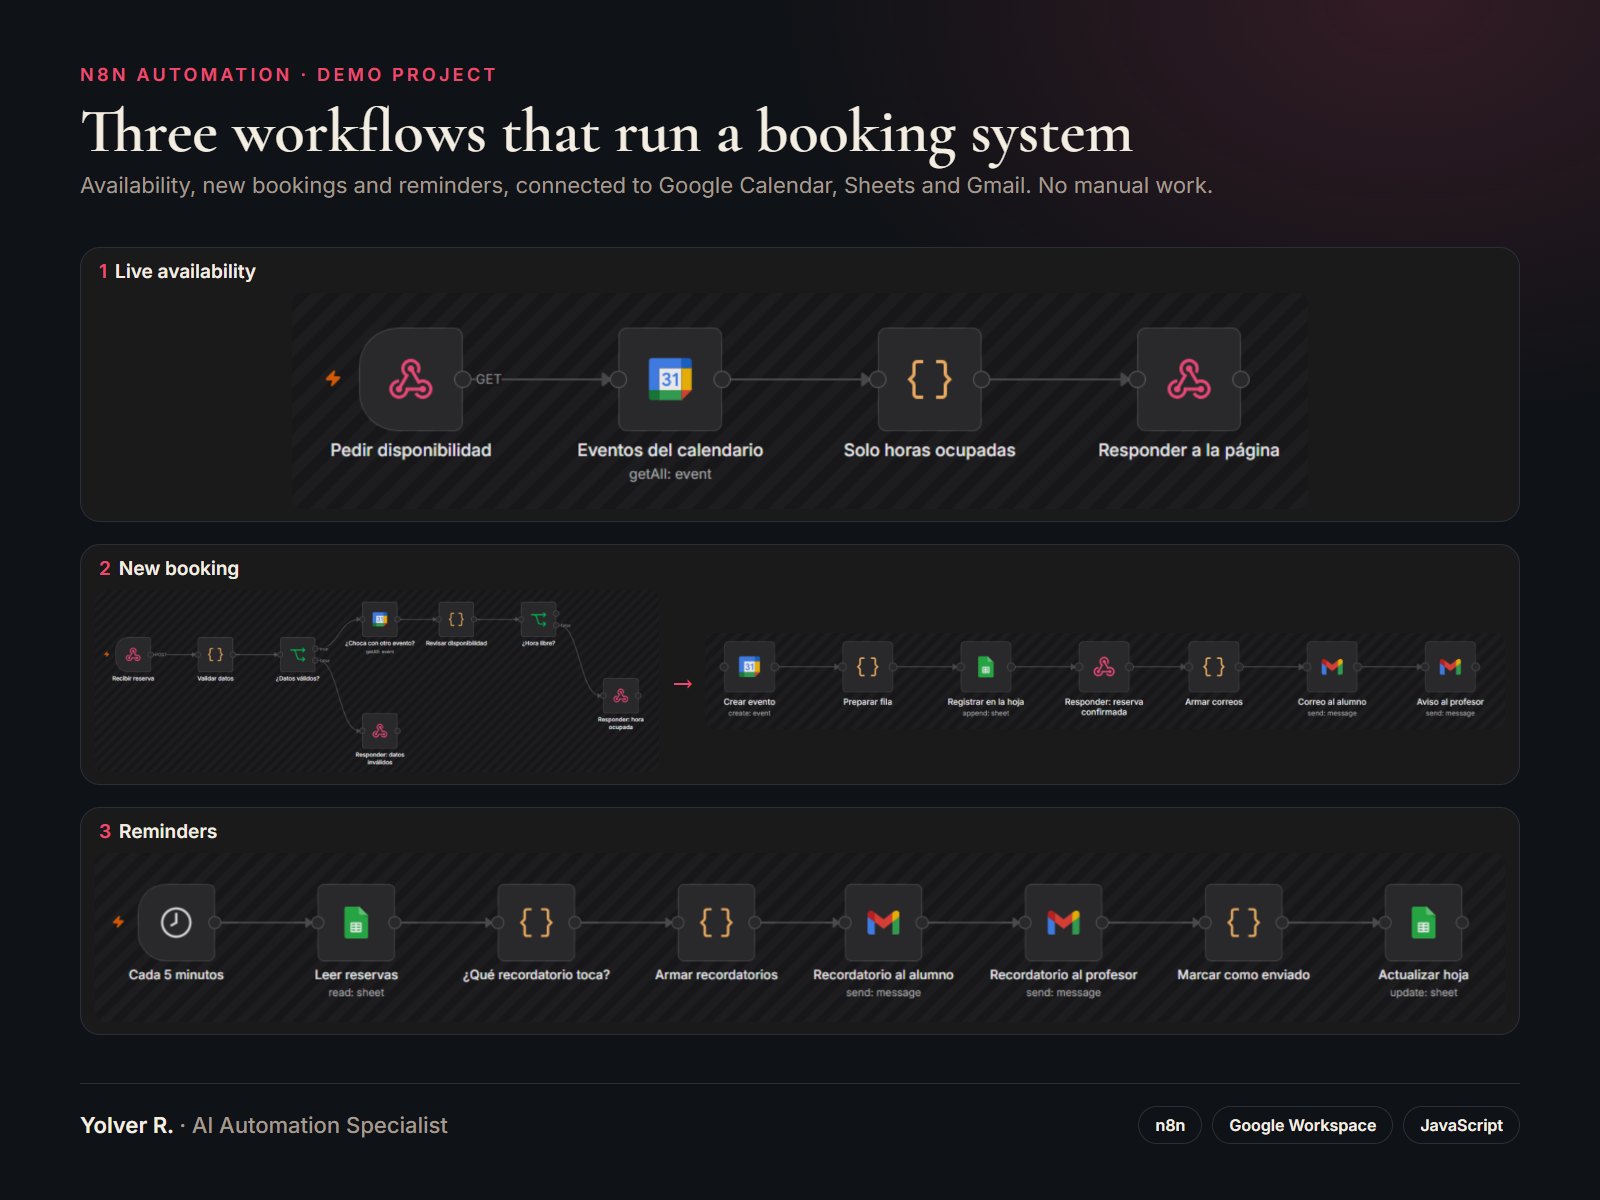Click the '¿Choca con otro evento?' calendar node

[x=380, y=619]
